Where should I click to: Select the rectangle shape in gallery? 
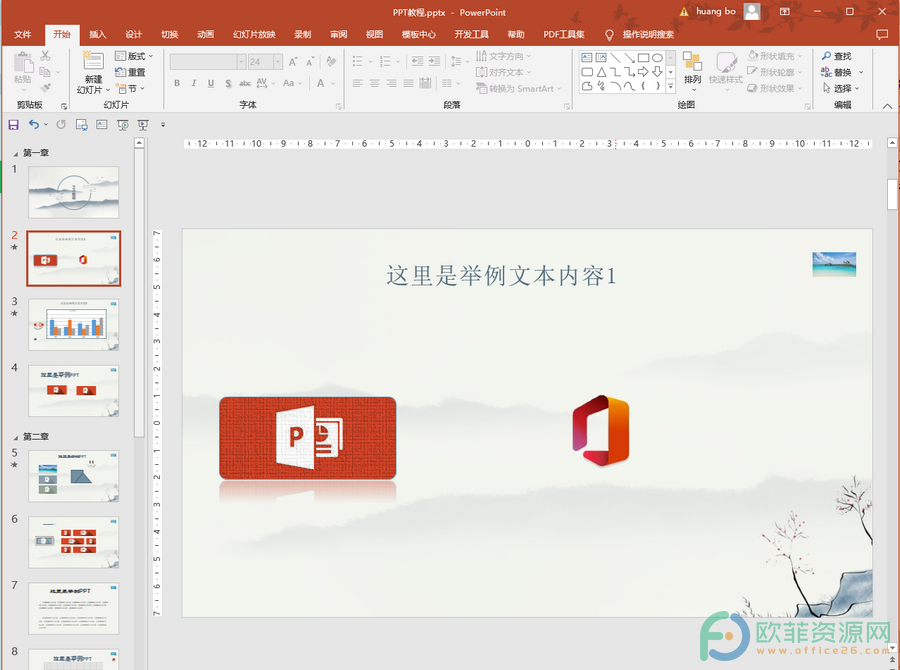pyautogui.click(x=643, y=57)
